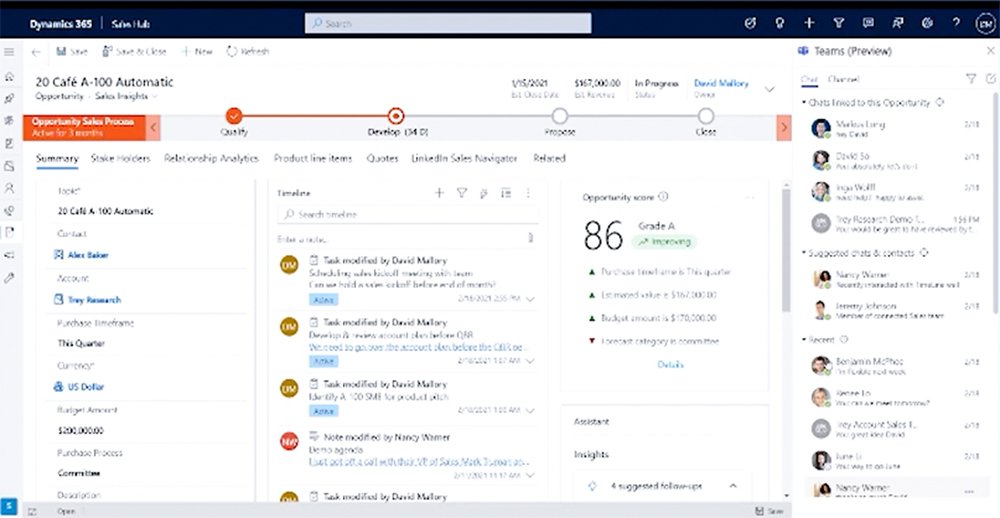Viewport: 1000px width, 518px height.
Task: Open LinkedIn Sales Navigator tab
Action: point(464,158)
